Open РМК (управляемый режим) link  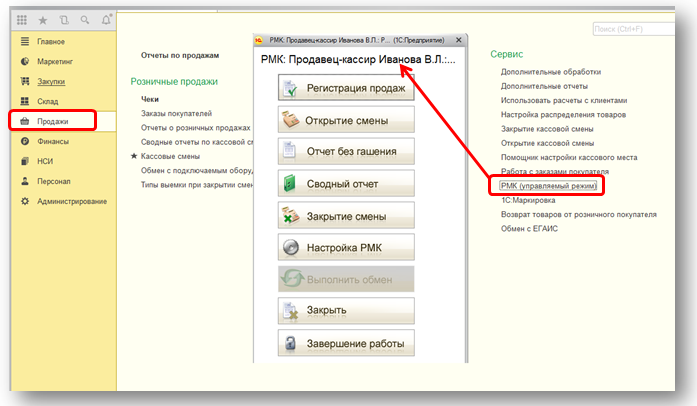pyautogui.click(x=548, y=186)
